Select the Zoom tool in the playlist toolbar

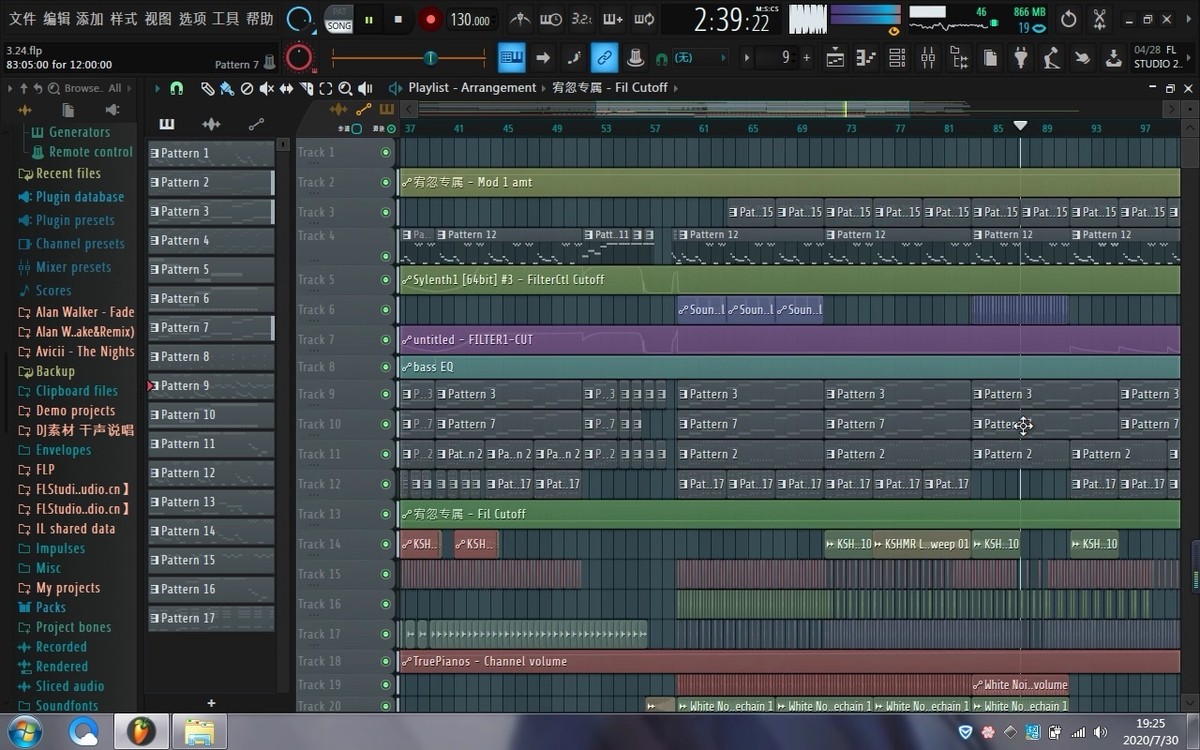[344, 87]
